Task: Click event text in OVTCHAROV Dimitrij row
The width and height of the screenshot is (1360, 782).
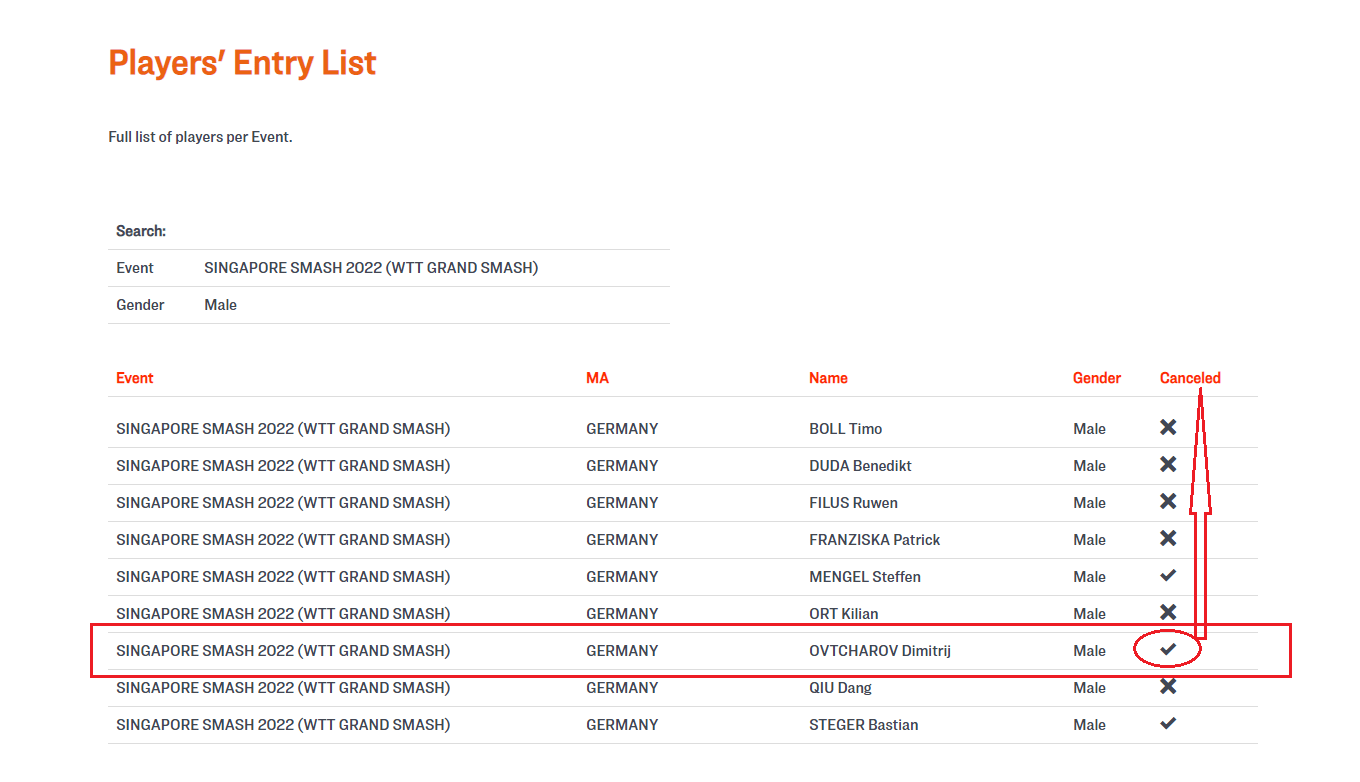Action: coord(283,651)
